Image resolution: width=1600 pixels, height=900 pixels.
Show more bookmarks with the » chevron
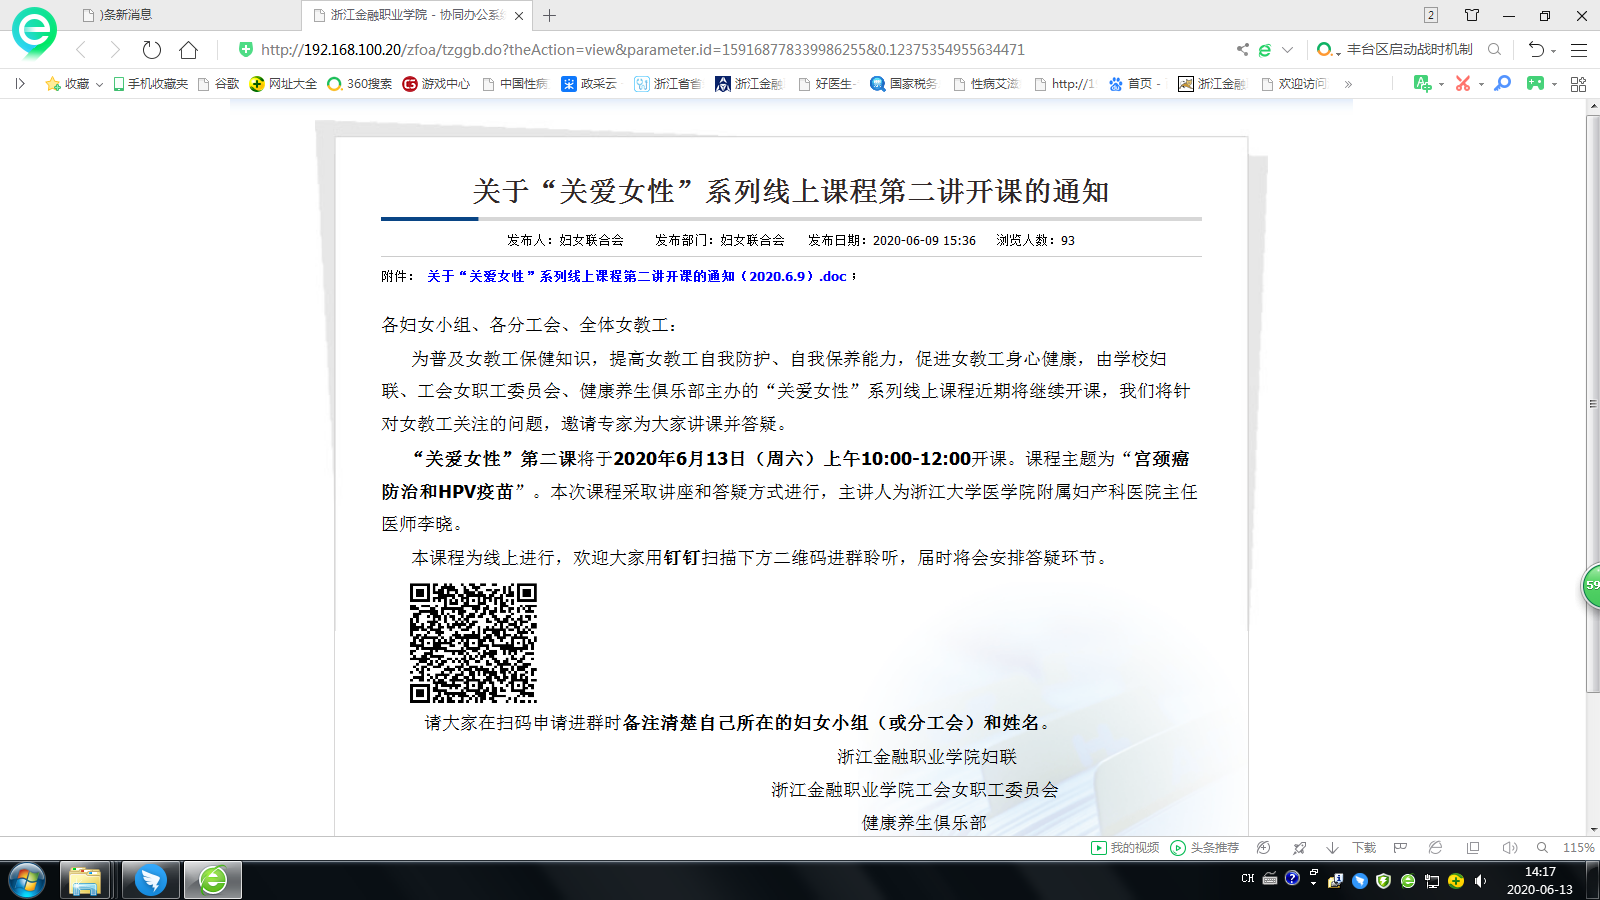[x=1348, y=84]
